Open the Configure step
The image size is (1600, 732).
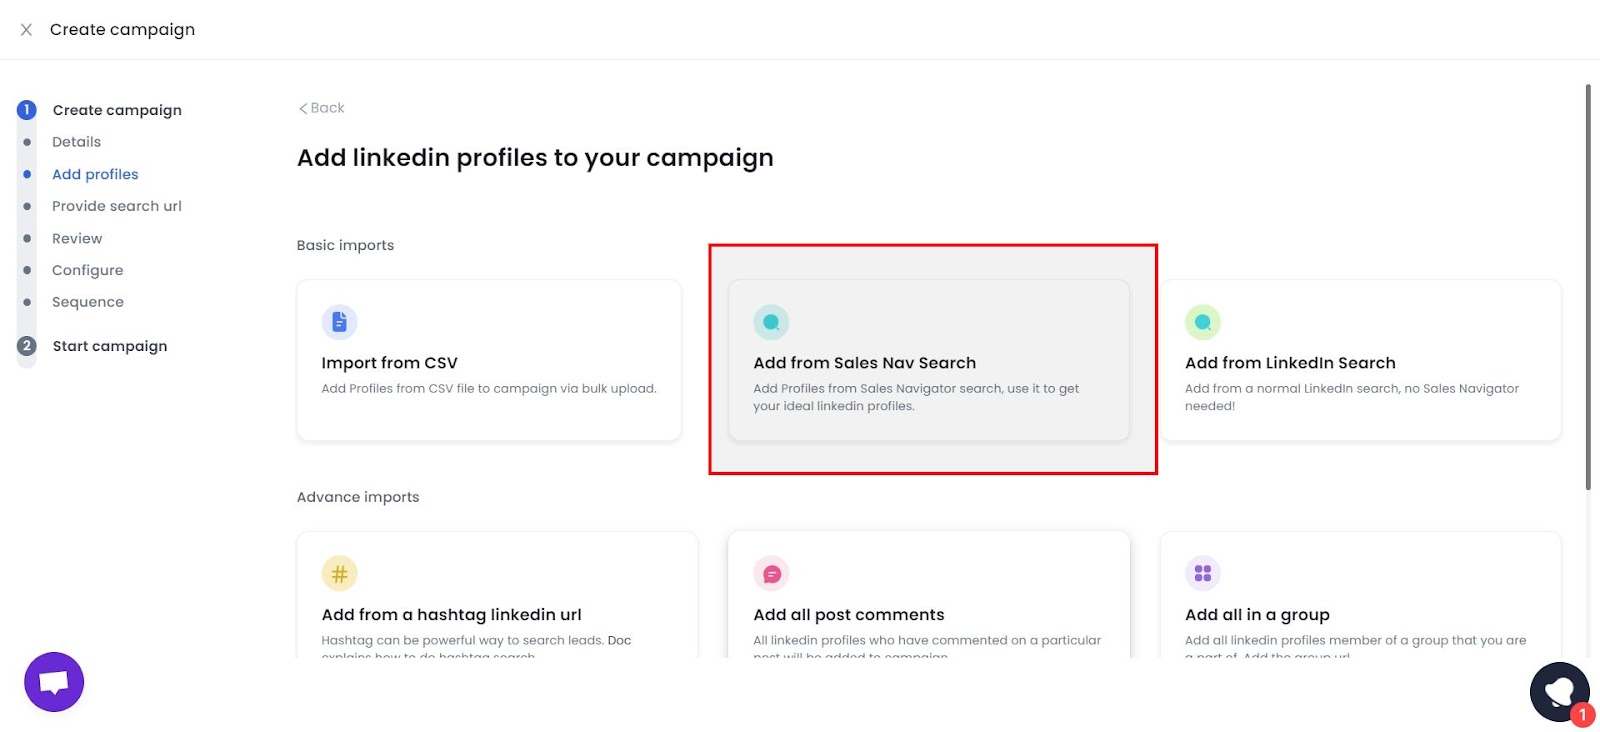pos(87,270)
